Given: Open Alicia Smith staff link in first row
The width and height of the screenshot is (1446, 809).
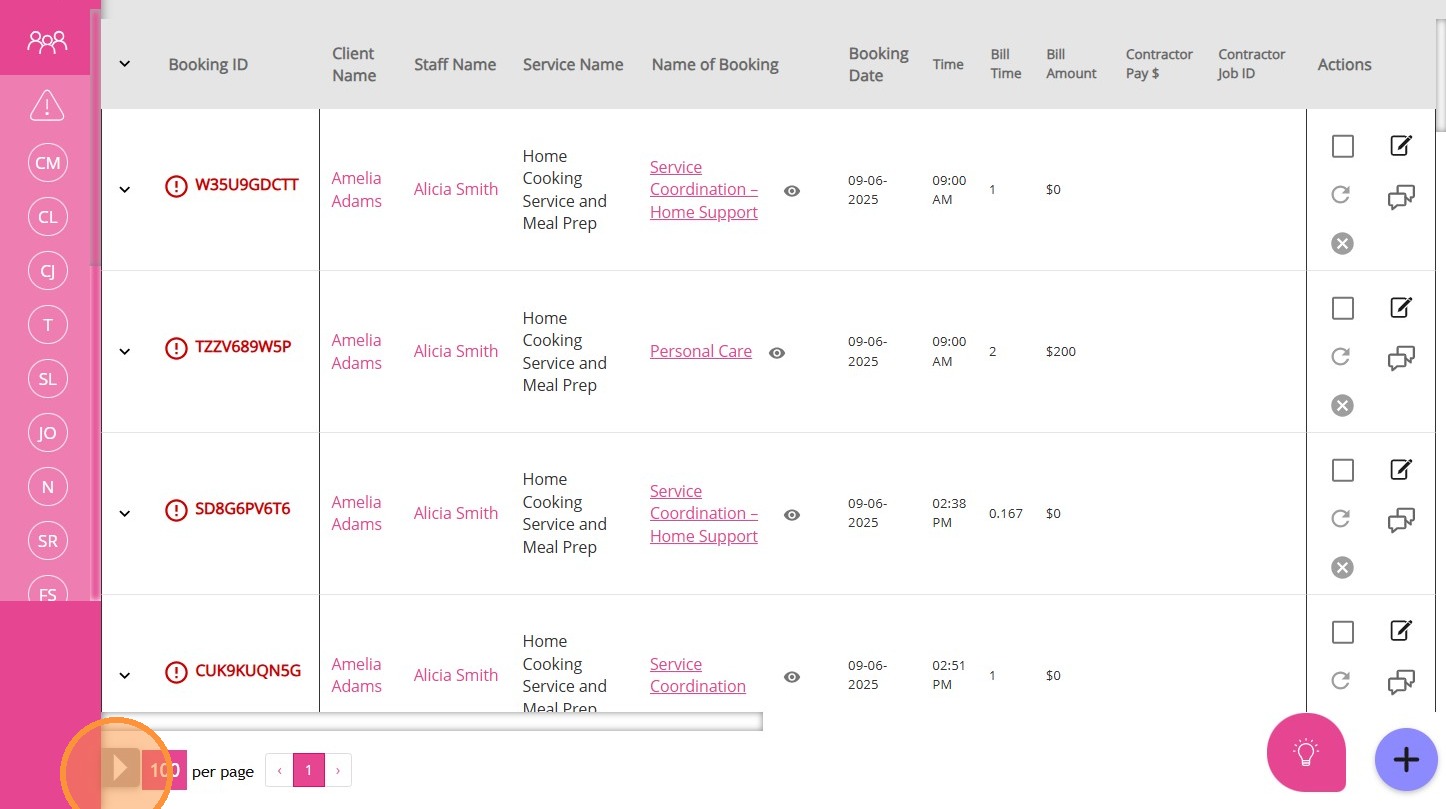Looking at the screenshot, I should [x=455, y=189].
